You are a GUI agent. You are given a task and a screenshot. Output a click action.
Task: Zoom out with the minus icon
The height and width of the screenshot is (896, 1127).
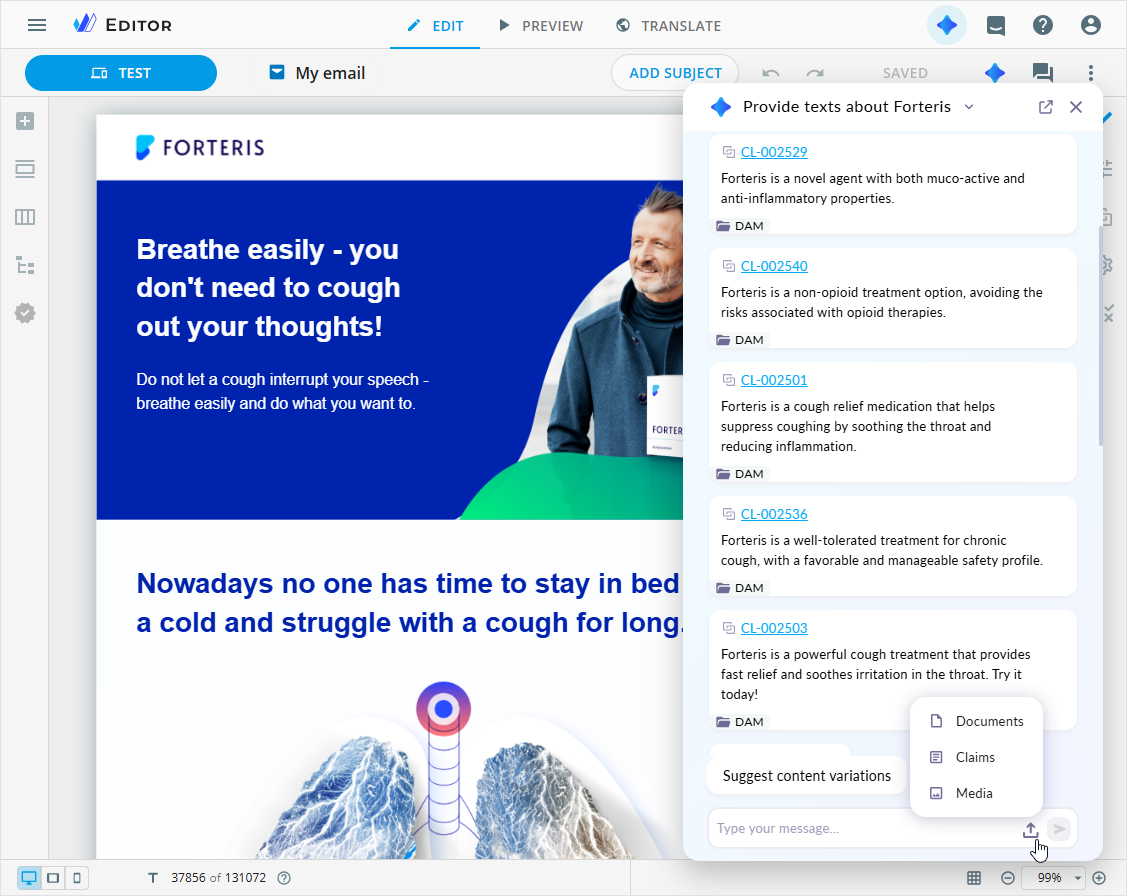click(x=1008, y=877)
